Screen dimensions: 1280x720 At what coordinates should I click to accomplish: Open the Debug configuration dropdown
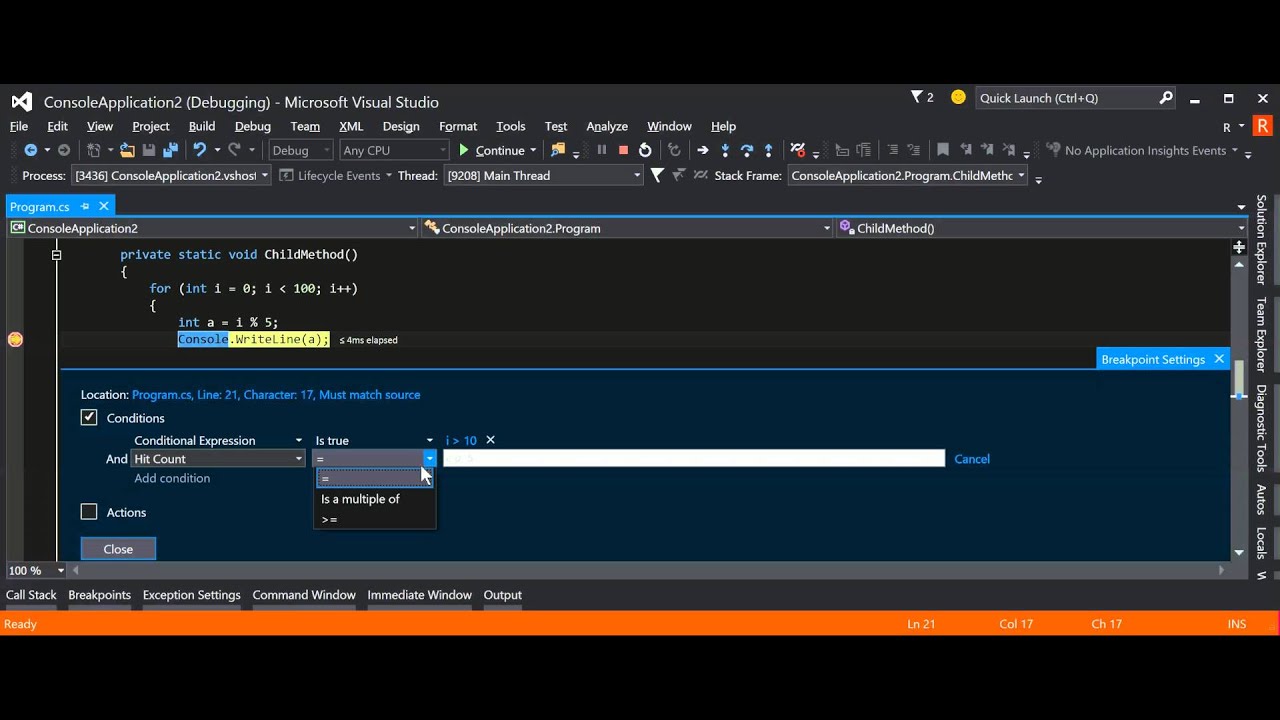click(x=300, y=150)
